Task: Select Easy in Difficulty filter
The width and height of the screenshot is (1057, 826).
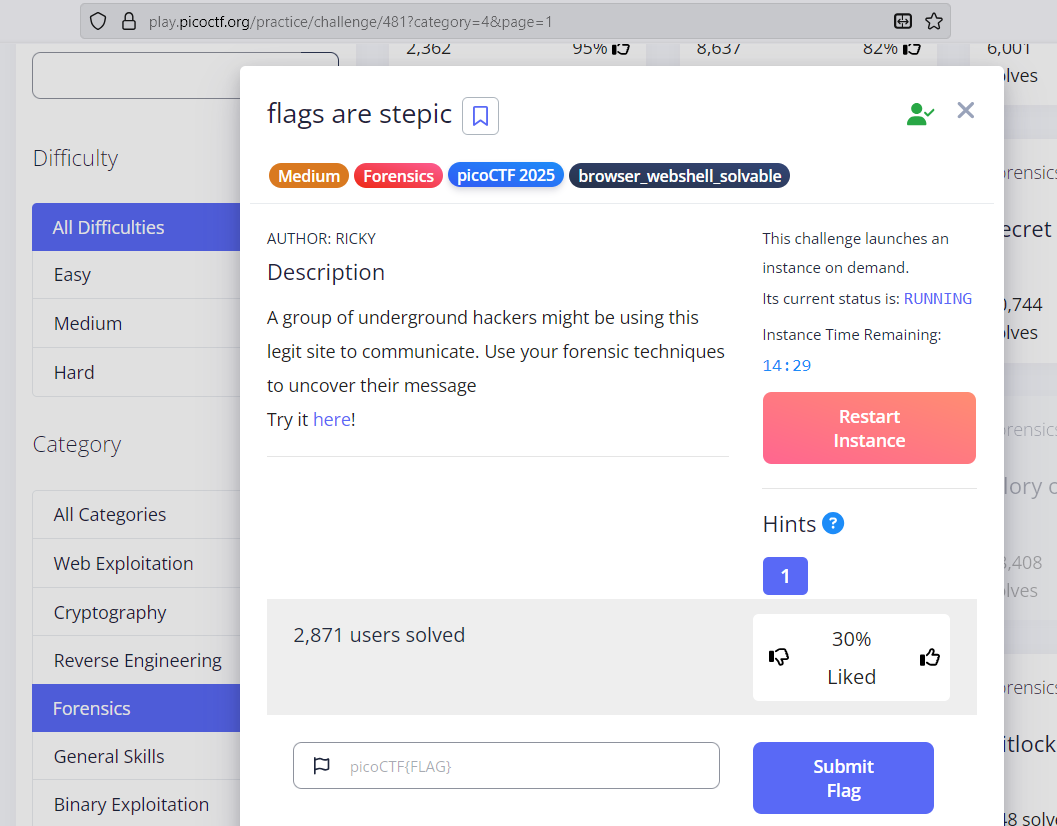Action: [72, 275]
